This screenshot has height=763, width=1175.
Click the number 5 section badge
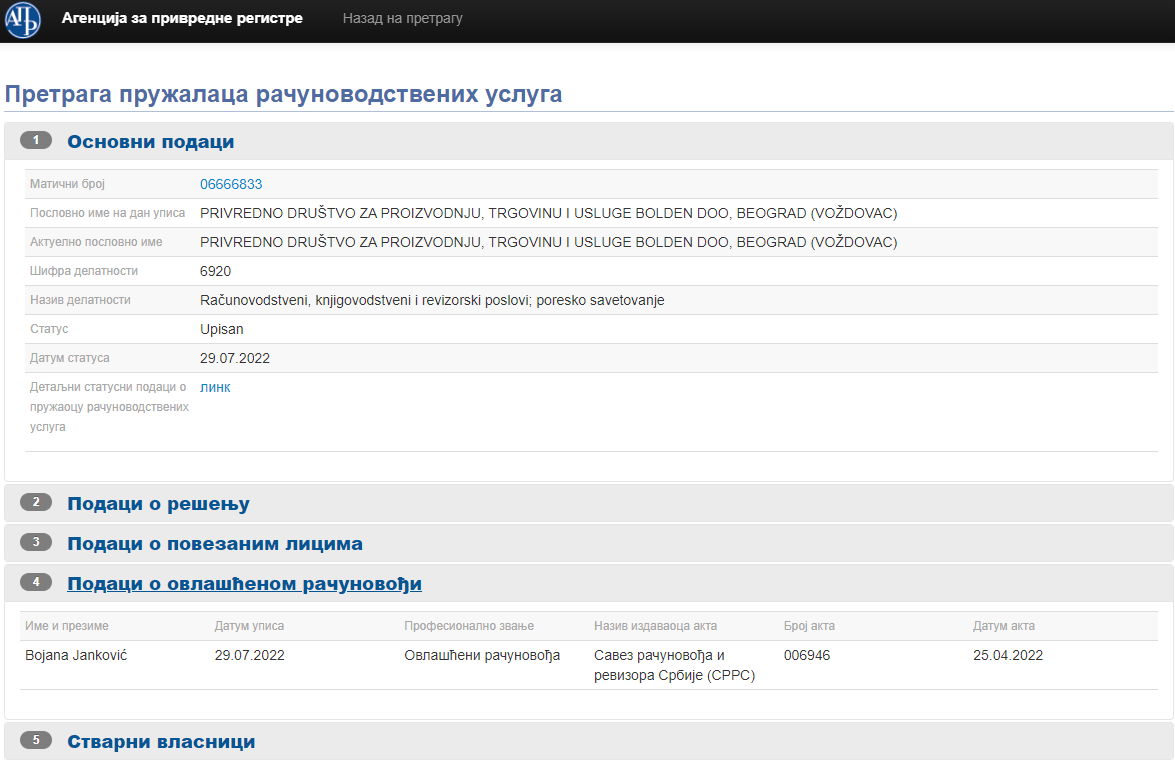[x=36, y=740]
